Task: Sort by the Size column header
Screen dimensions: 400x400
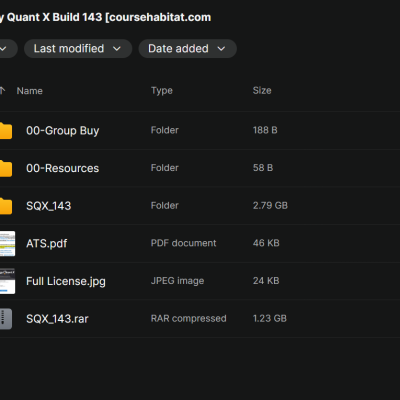Action: [x=262, y=91]
